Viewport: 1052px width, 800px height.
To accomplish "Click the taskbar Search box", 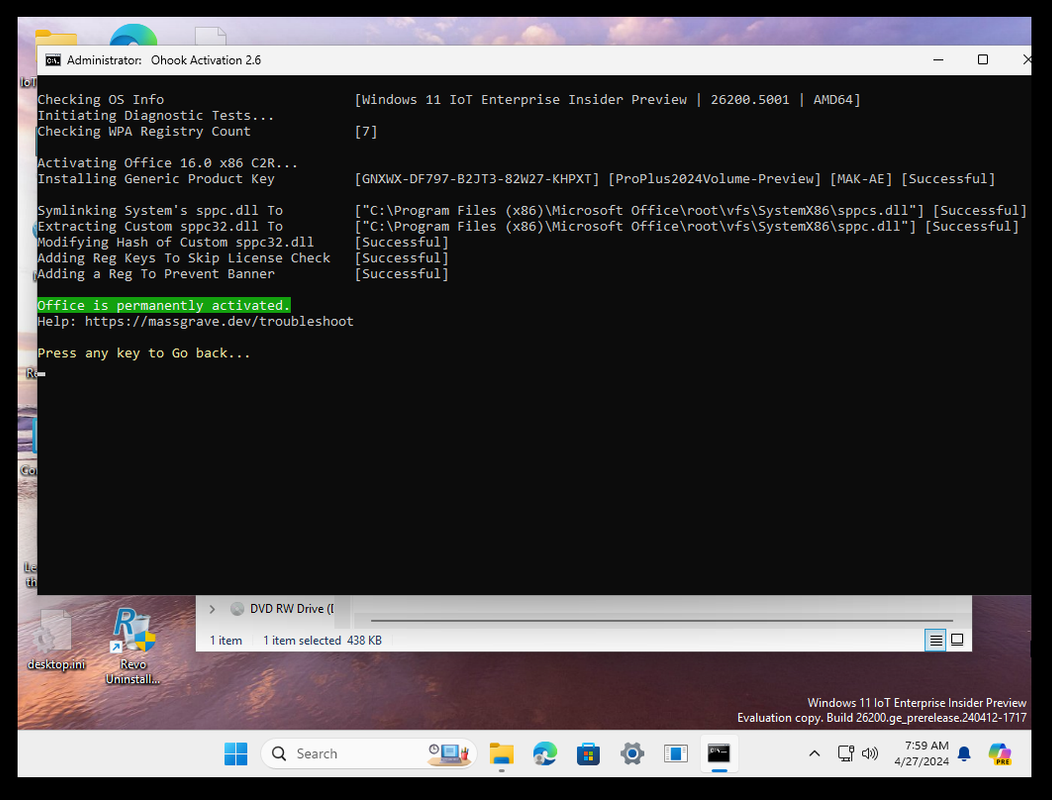I will pos(368,754).
